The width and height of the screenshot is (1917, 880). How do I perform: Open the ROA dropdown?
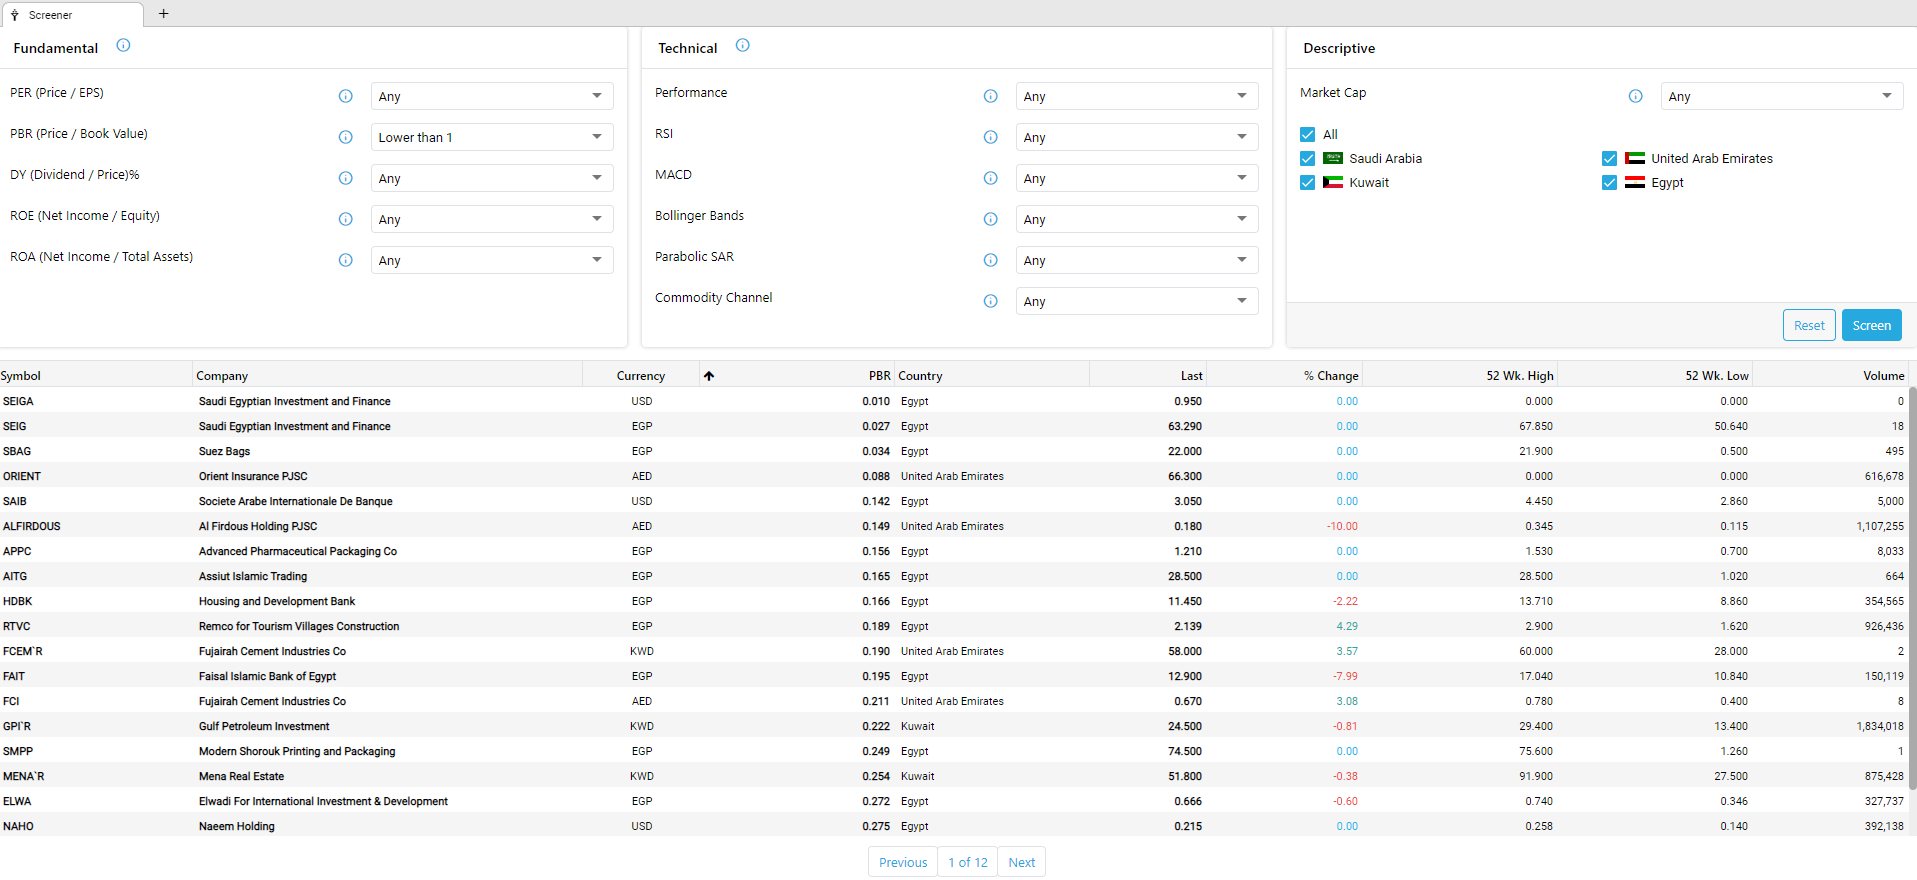[x=491, y=260]
